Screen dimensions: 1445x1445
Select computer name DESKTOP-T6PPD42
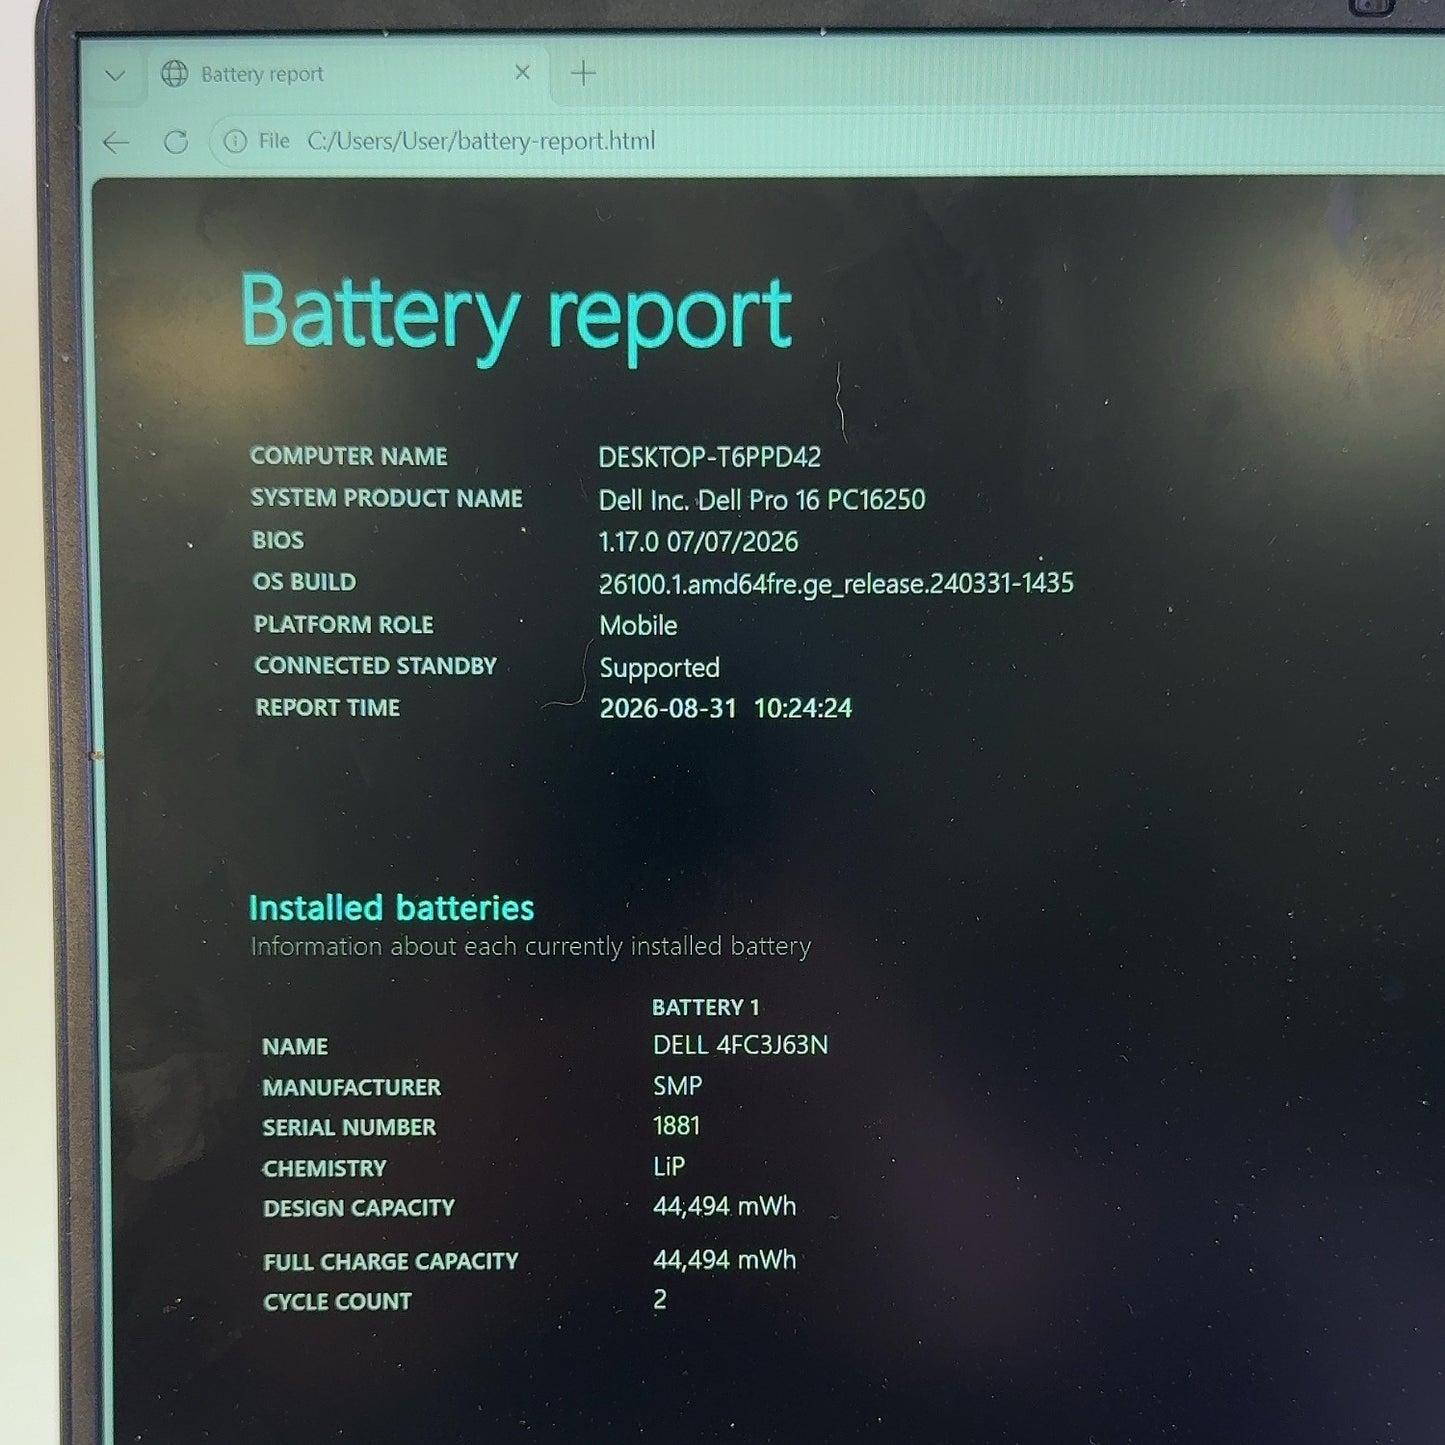pyautogui.click(x=710, y=457)
